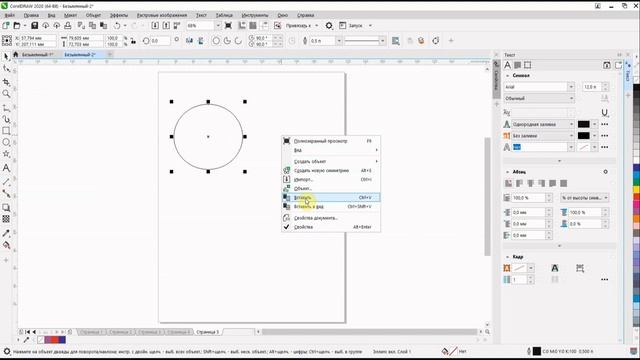Screen dimensions: 640x360
Task: Select the Pie shape icon in property bar
Action: (227, 41)
